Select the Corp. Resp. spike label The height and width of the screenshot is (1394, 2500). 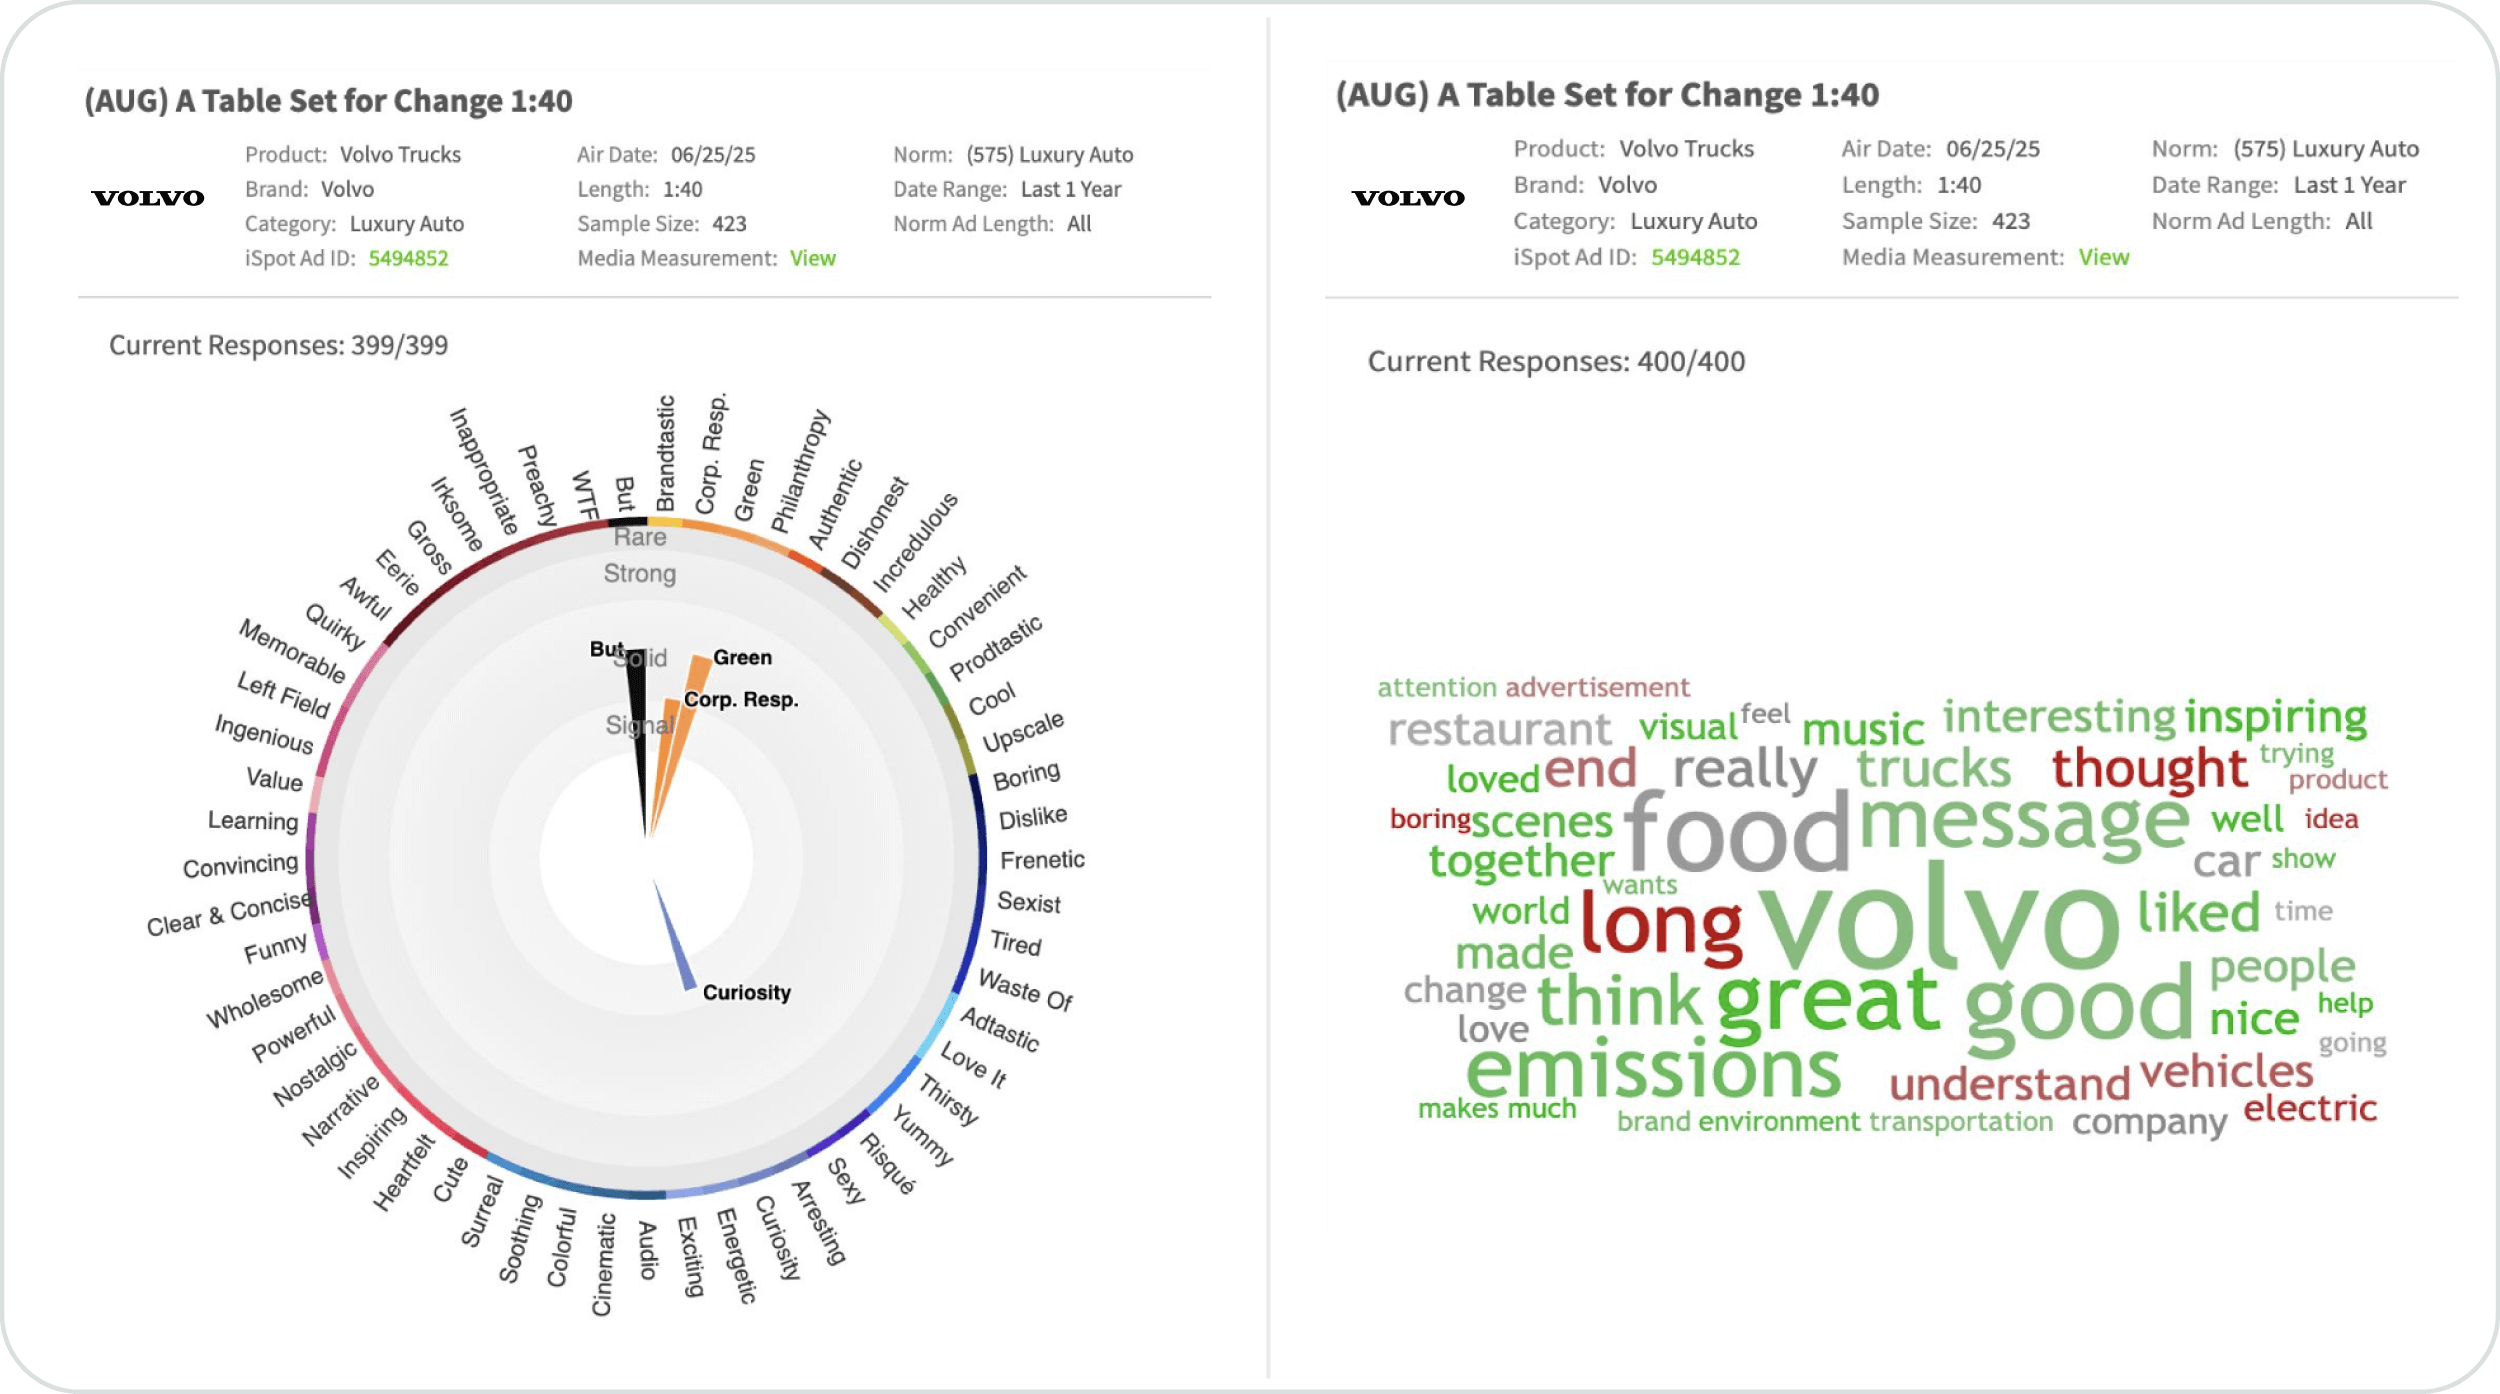(x=741, y=699)
